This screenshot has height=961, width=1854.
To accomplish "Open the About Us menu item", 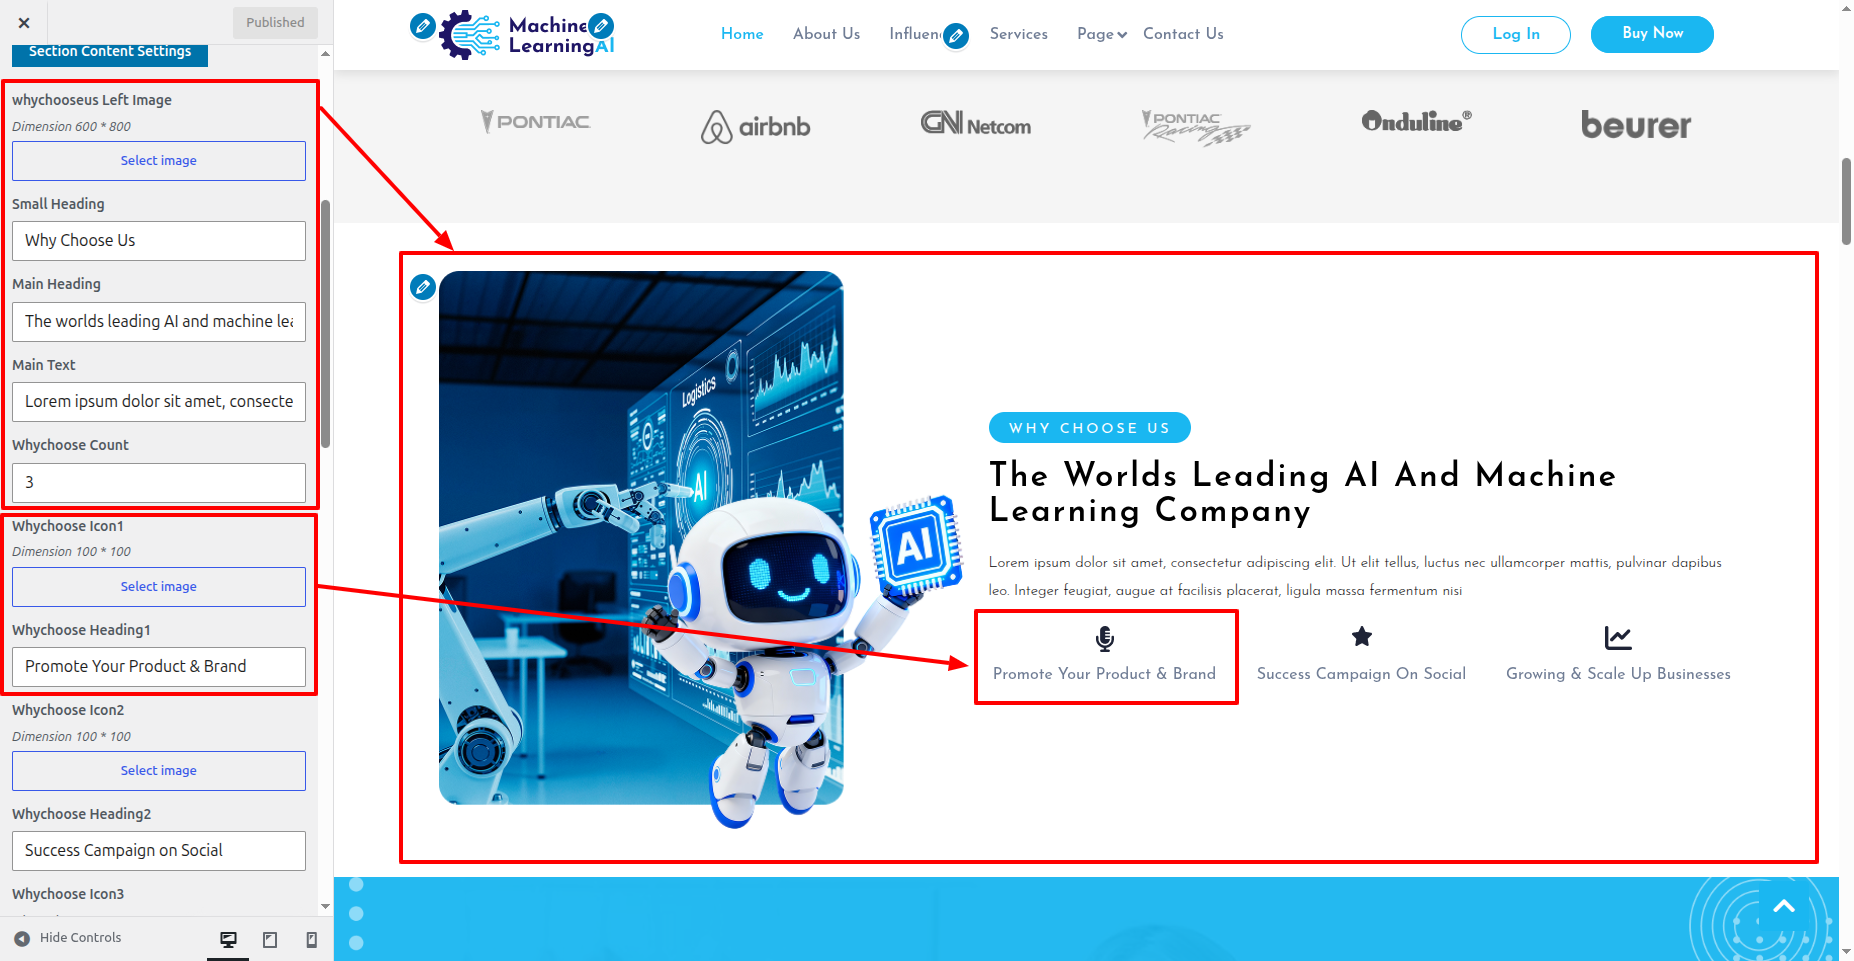I will pos(826,34).
